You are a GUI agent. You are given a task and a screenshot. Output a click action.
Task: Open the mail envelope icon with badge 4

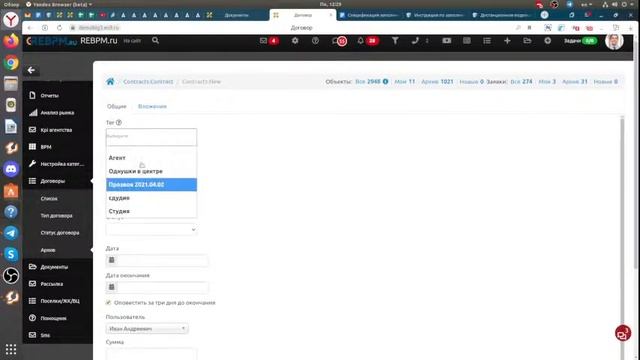pos(263,41)
